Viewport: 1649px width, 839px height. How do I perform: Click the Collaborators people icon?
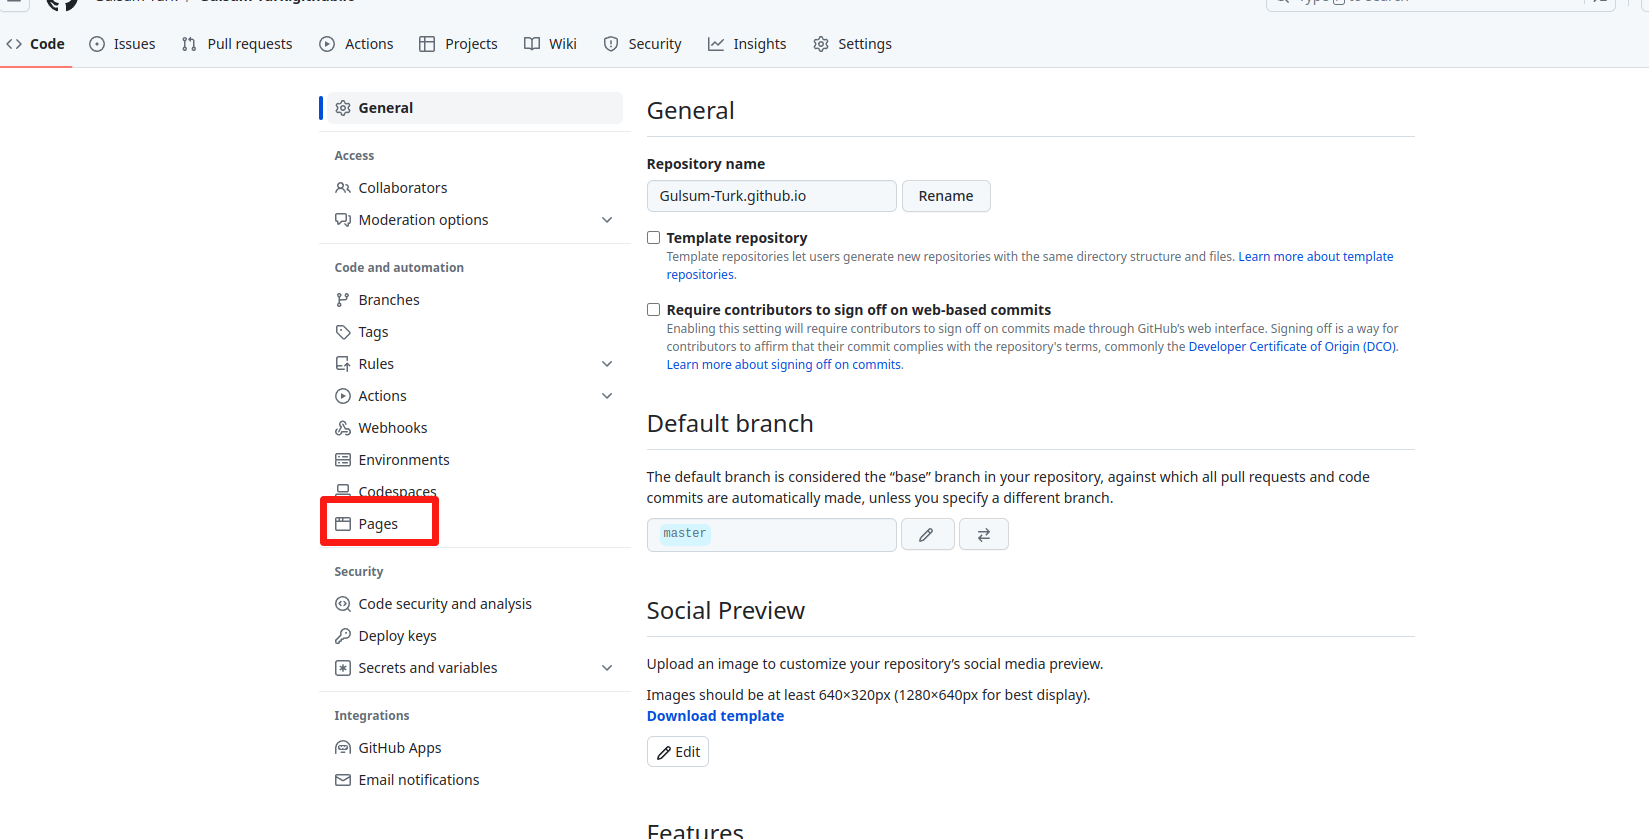343,188
